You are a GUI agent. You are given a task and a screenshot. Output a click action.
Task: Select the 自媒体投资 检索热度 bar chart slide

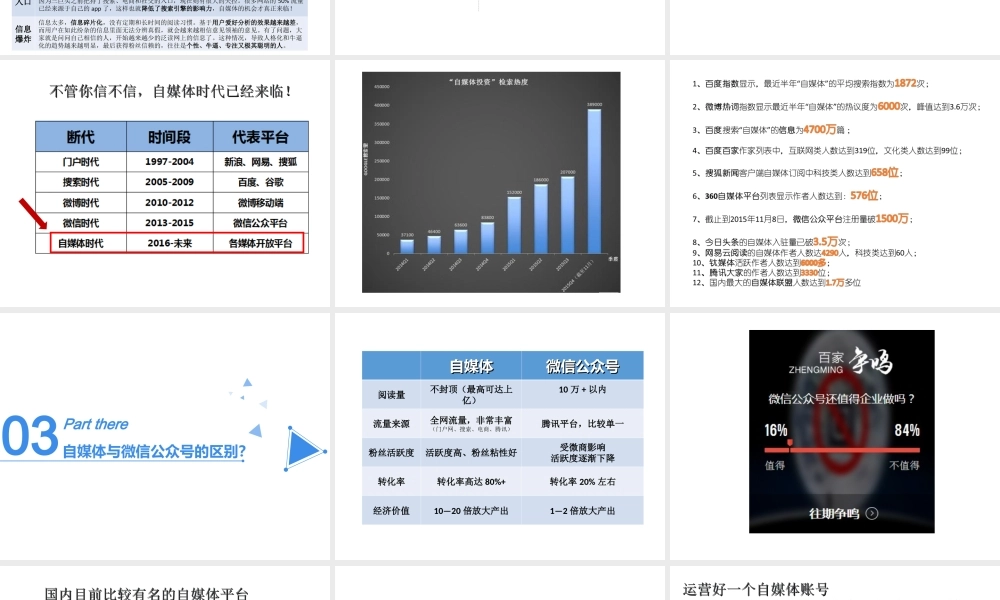(499, 184)
